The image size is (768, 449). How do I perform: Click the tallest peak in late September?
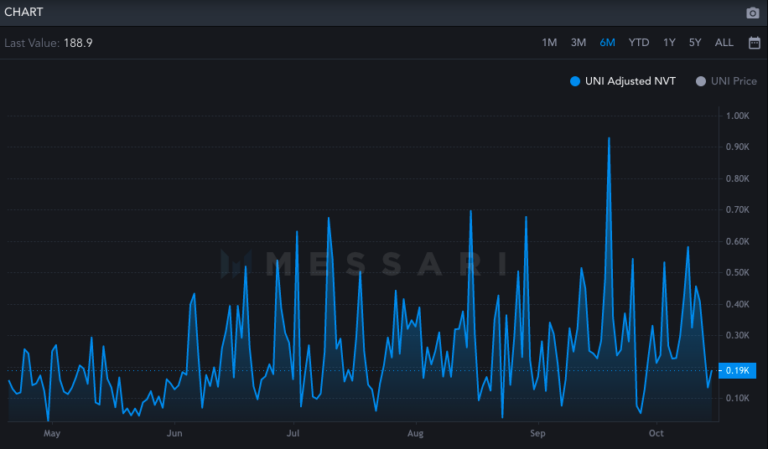tap(609, 139)
